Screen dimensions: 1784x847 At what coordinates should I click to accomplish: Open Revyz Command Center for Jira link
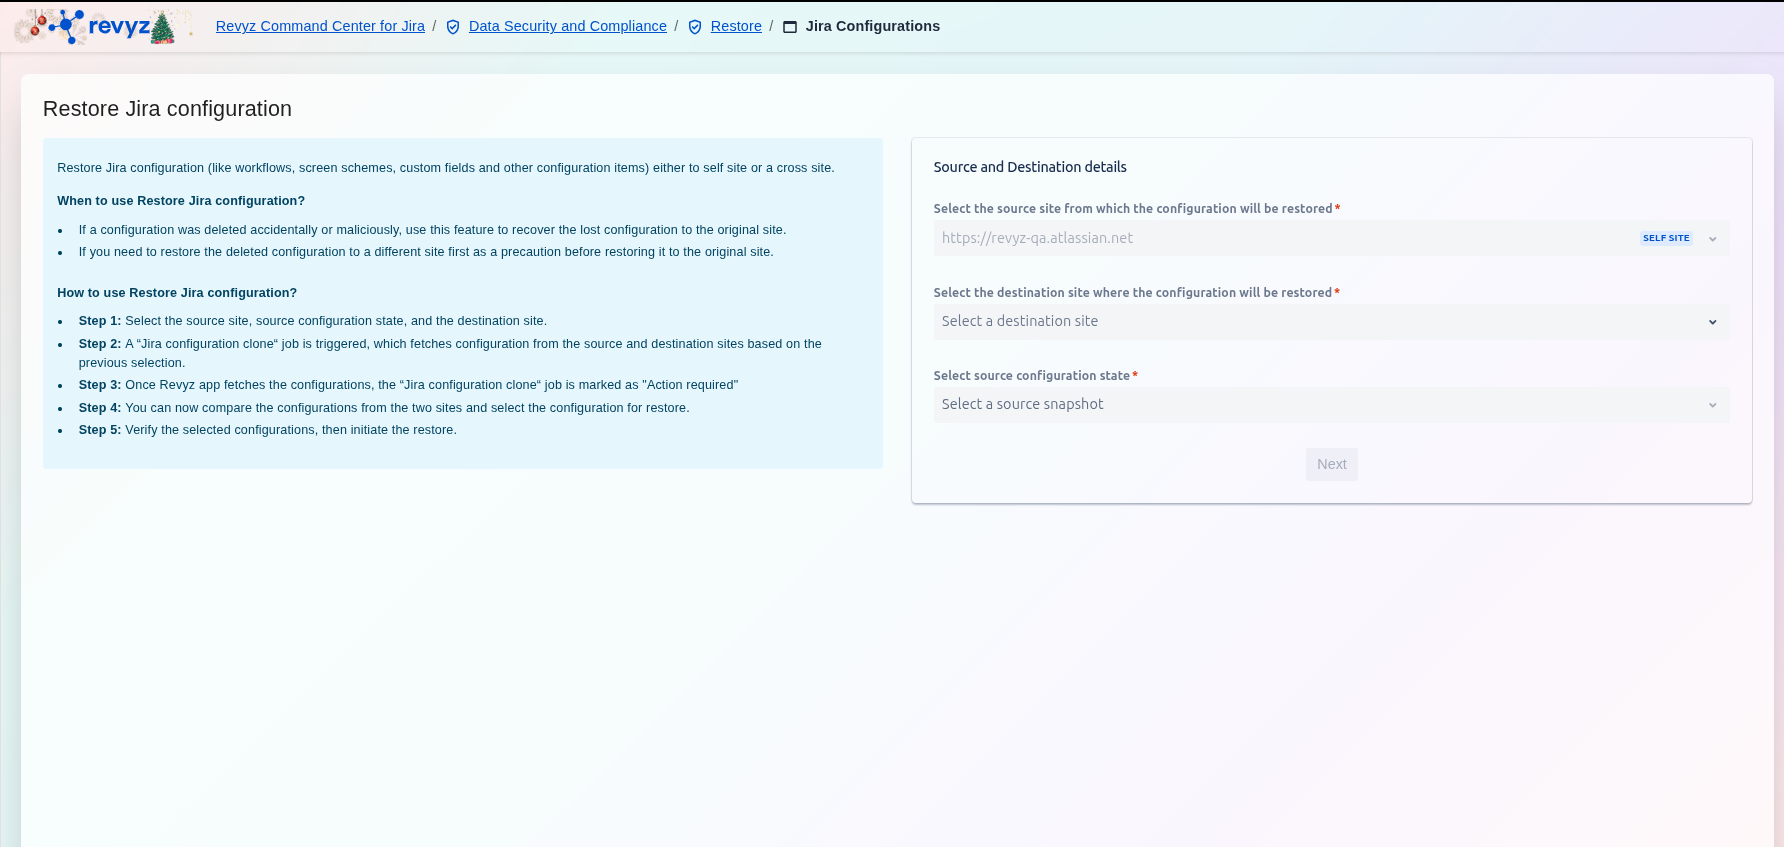pos(320,26)
